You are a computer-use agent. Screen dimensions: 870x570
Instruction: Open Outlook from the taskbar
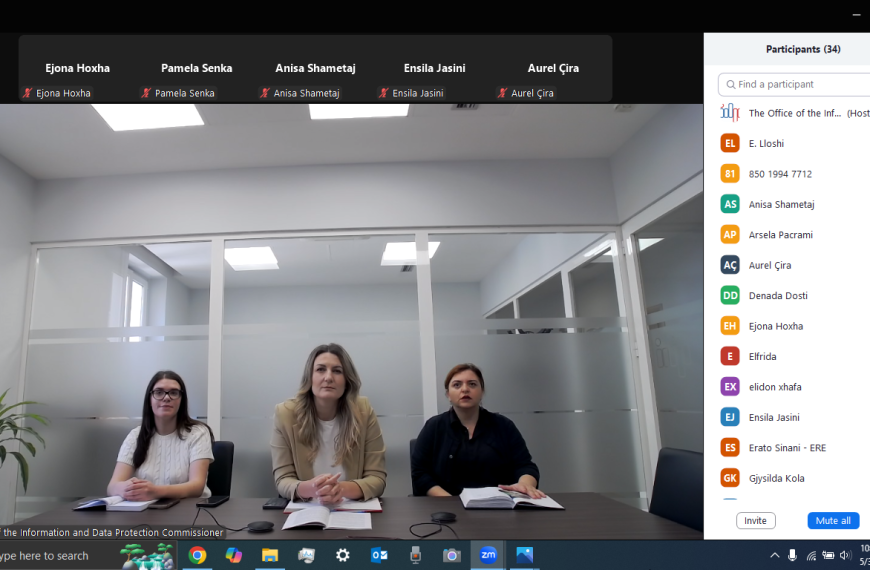[379, 555]
